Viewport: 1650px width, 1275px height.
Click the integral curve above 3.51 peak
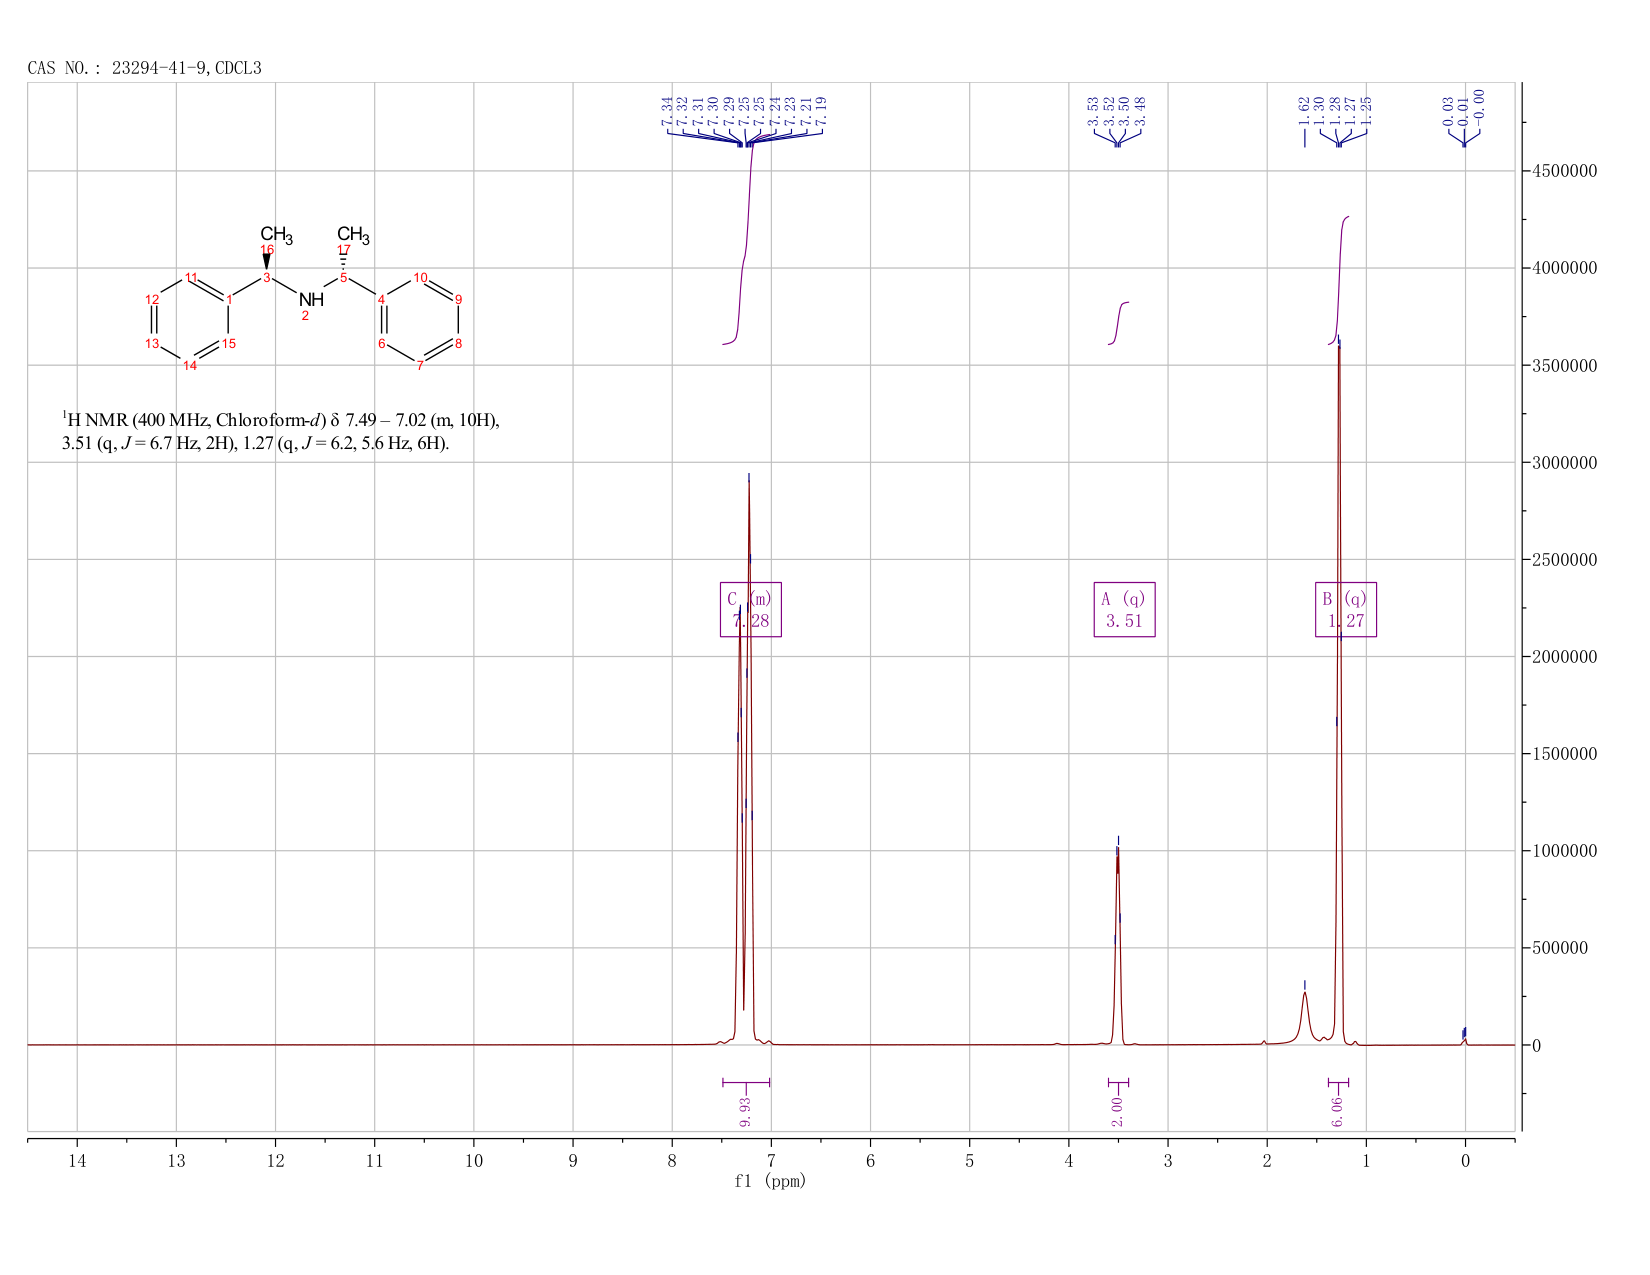[1119, 322]
